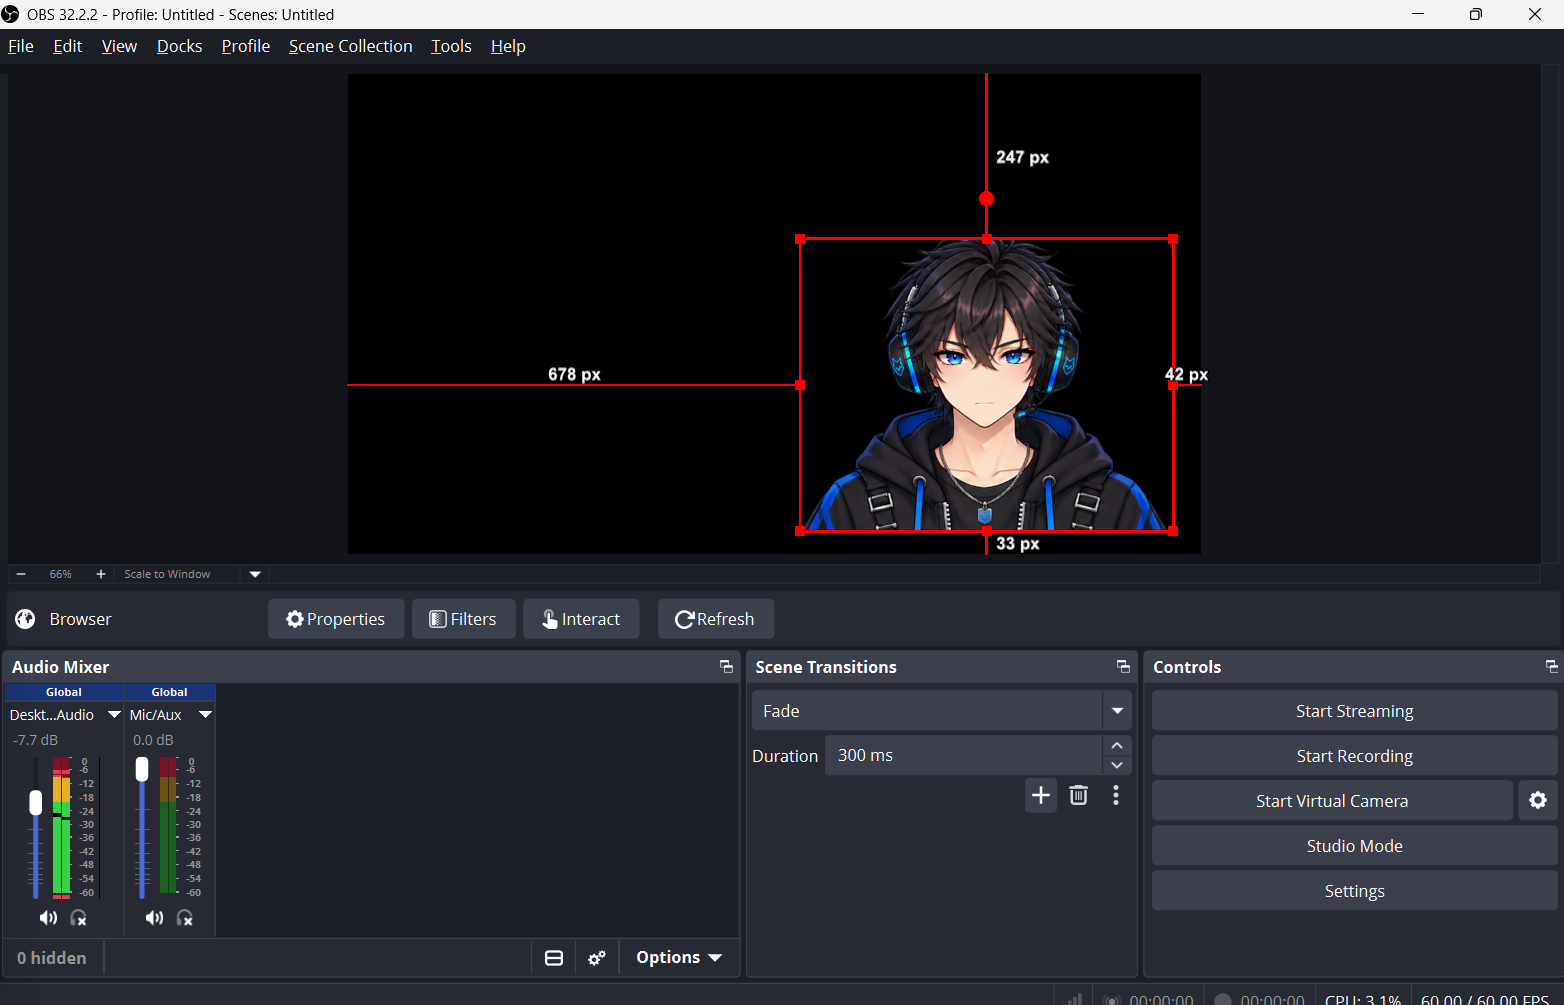Image resolution: width=1564 pixels, height=1005 pixels.
Task: Adjust the Mic/Aux volume slider handle
Action: [x=142, y=768]
